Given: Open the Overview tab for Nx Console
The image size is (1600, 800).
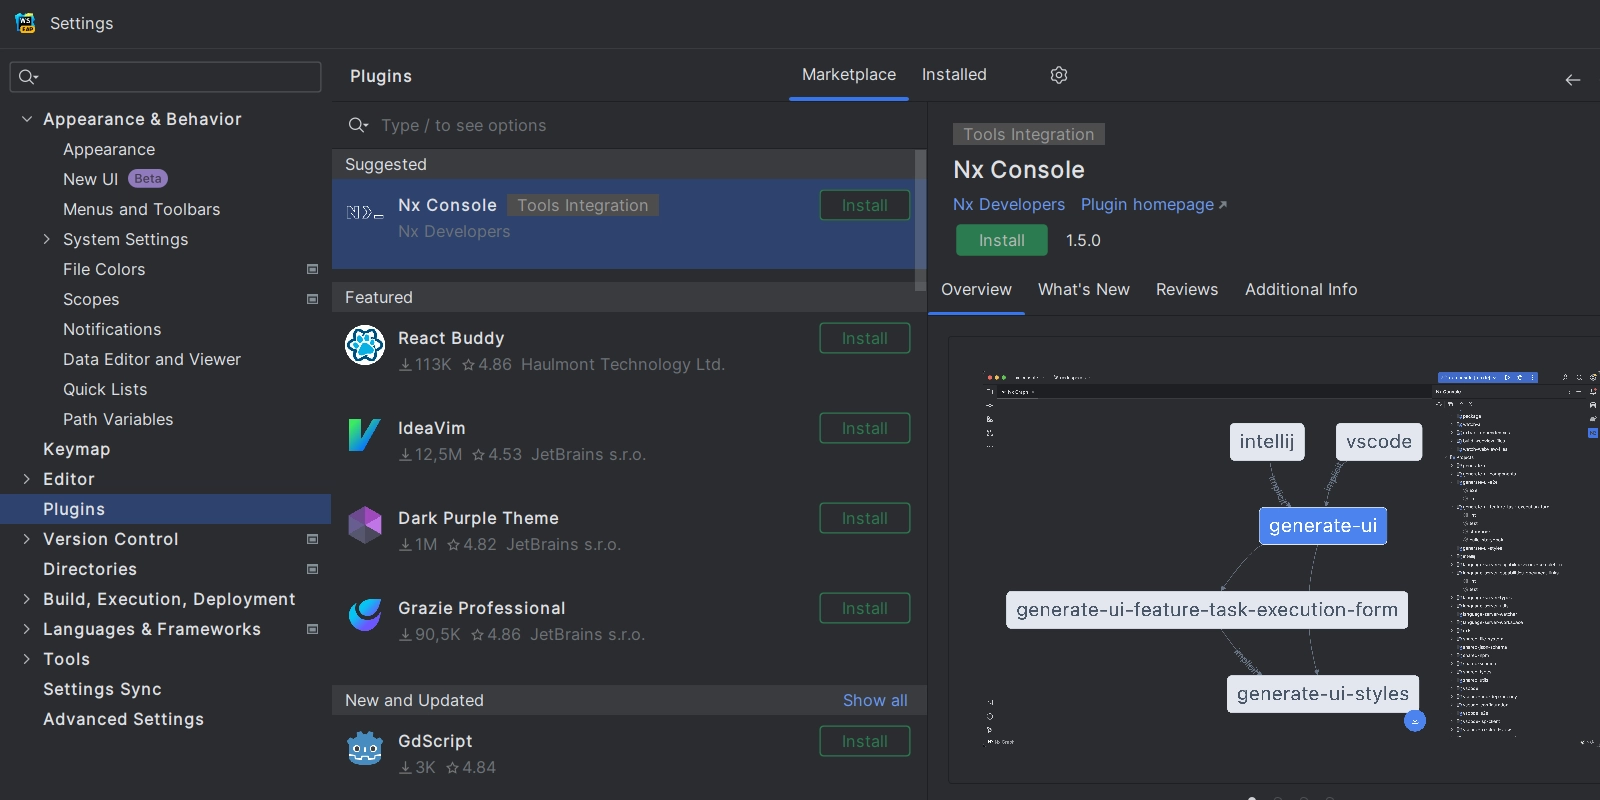Looking at the screenshot, I should pyautogui.click(x=976, y=289).
